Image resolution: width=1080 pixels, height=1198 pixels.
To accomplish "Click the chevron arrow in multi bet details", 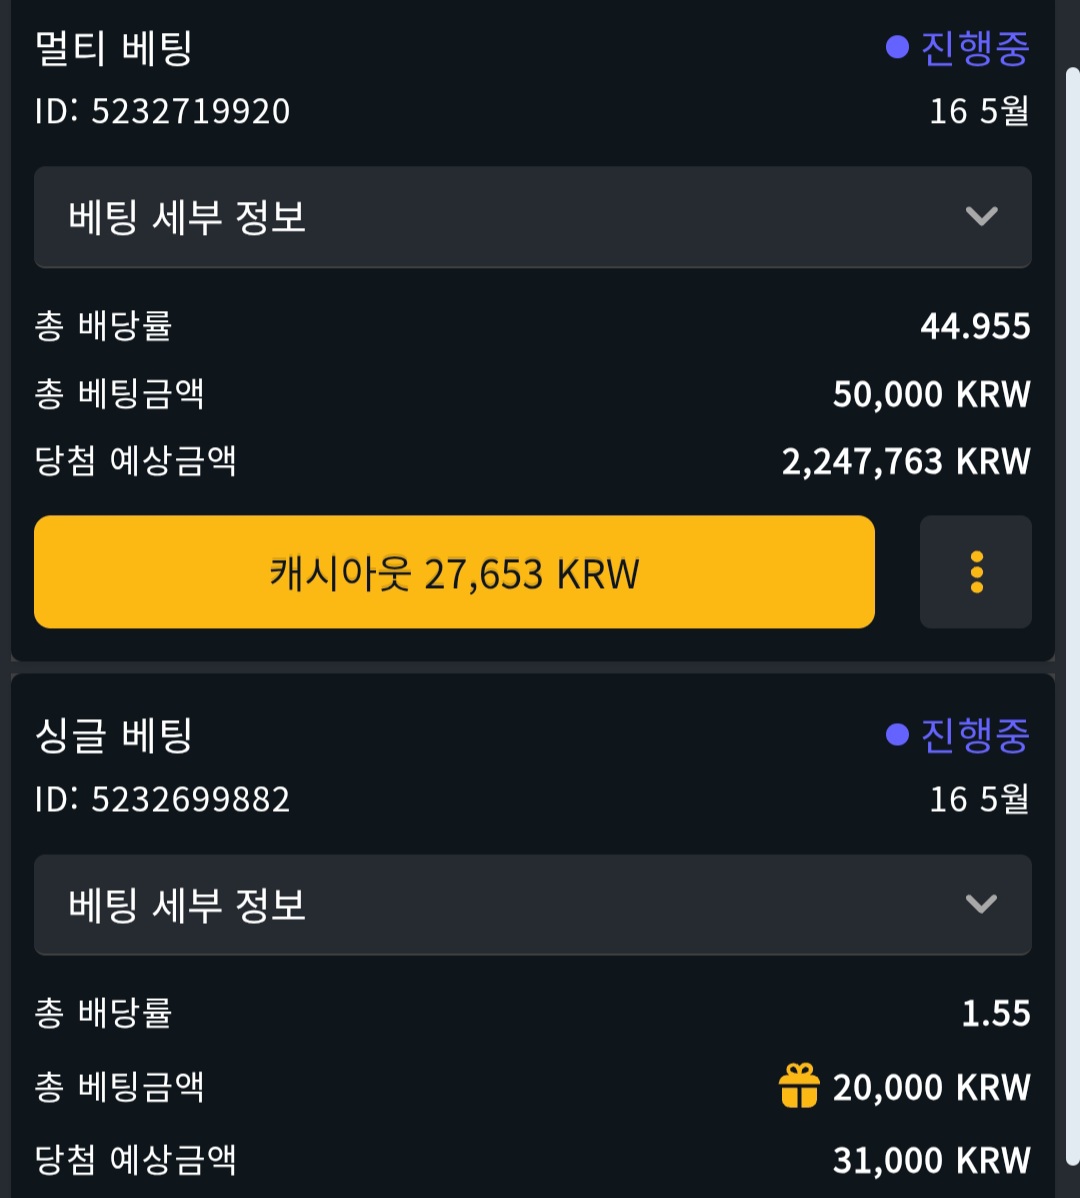I will click(981, 216).
